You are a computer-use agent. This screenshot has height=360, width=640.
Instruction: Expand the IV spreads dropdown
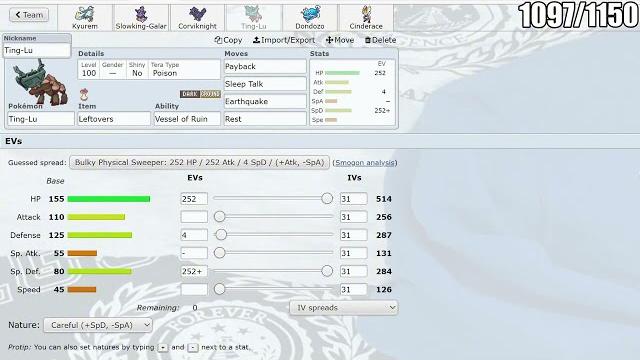coord(344,308)
